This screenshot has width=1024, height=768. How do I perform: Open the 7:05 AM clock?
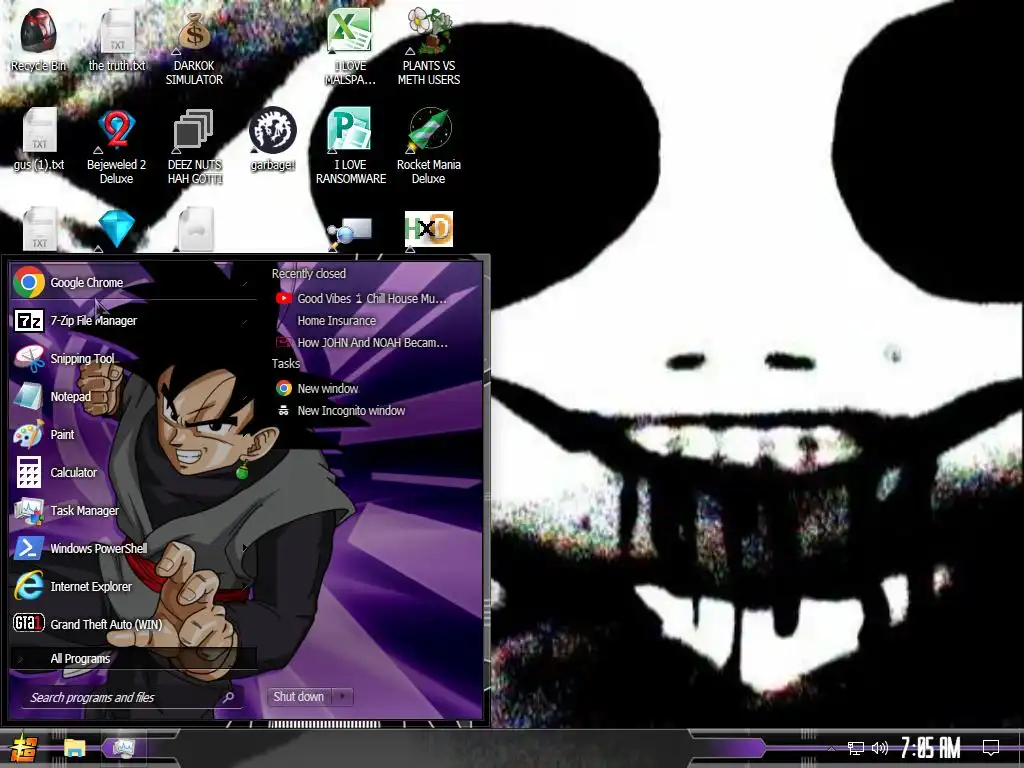tap(931, 748)
